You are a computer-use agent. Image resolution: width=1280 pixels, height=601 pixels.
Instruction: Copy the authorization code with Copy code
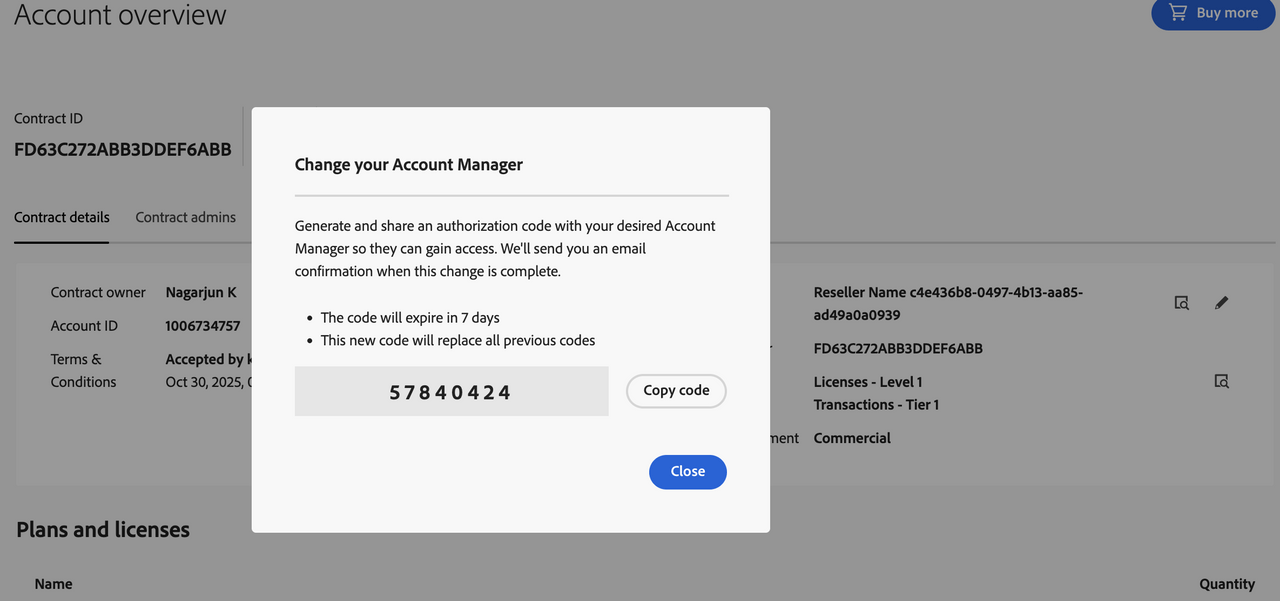pyautogui.click(x=676, y=391)
